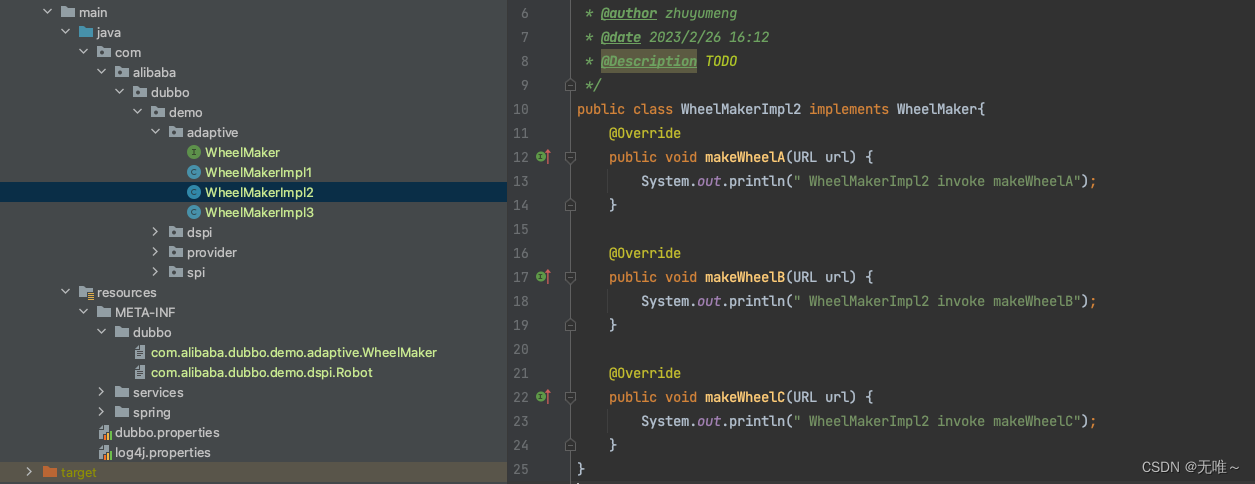Screen dimensions: 1255x484
Task: Click the META-INF folder icon
Action: (x=104, y=312)
